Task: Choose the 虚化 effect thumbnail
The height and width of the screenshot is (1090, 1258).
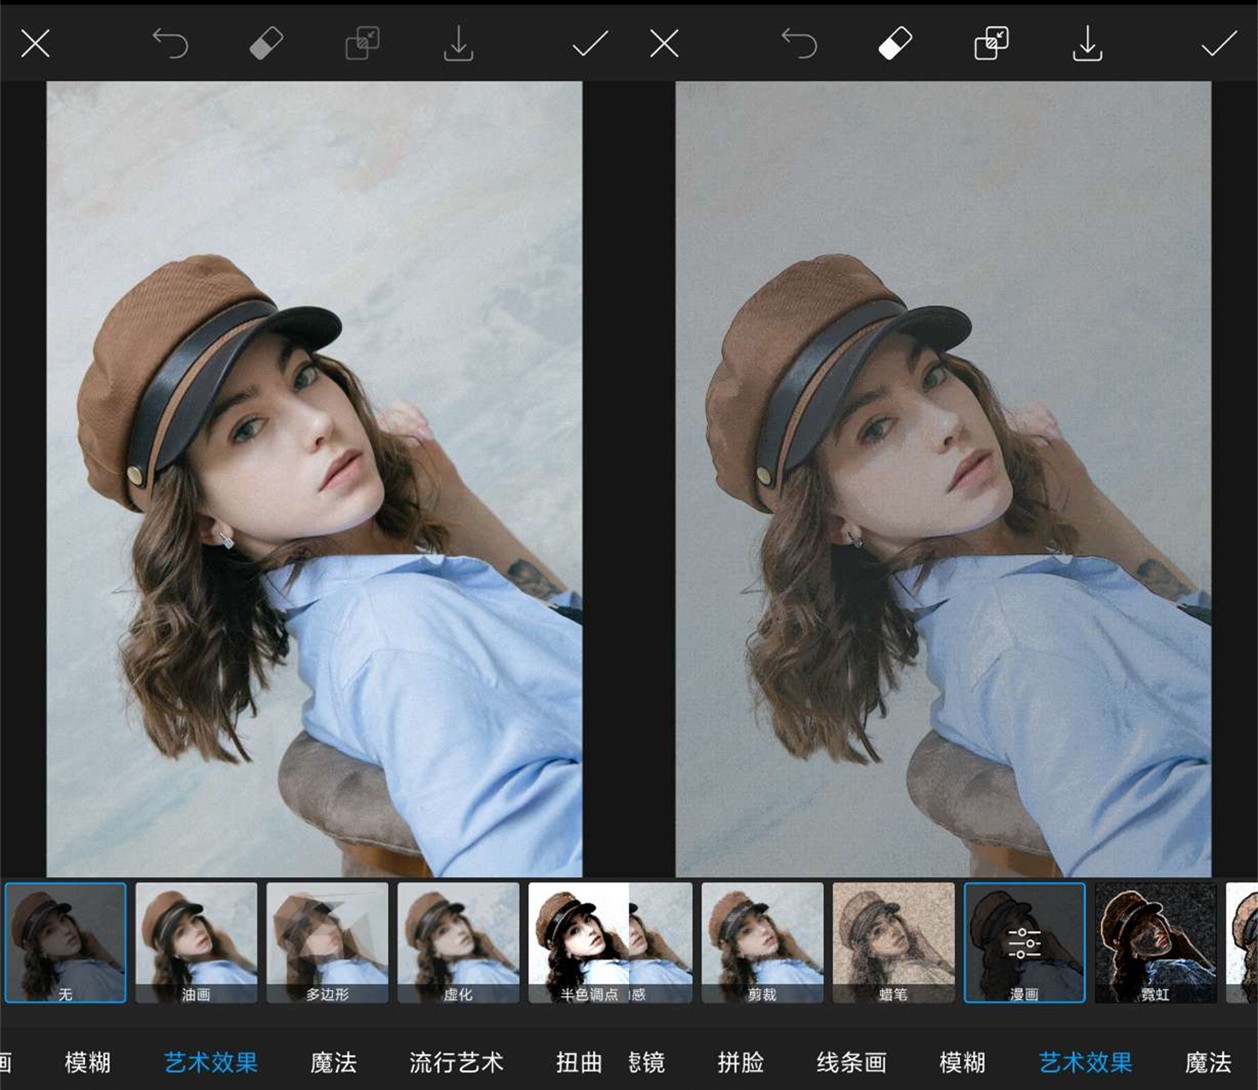Action: point(458,942)
